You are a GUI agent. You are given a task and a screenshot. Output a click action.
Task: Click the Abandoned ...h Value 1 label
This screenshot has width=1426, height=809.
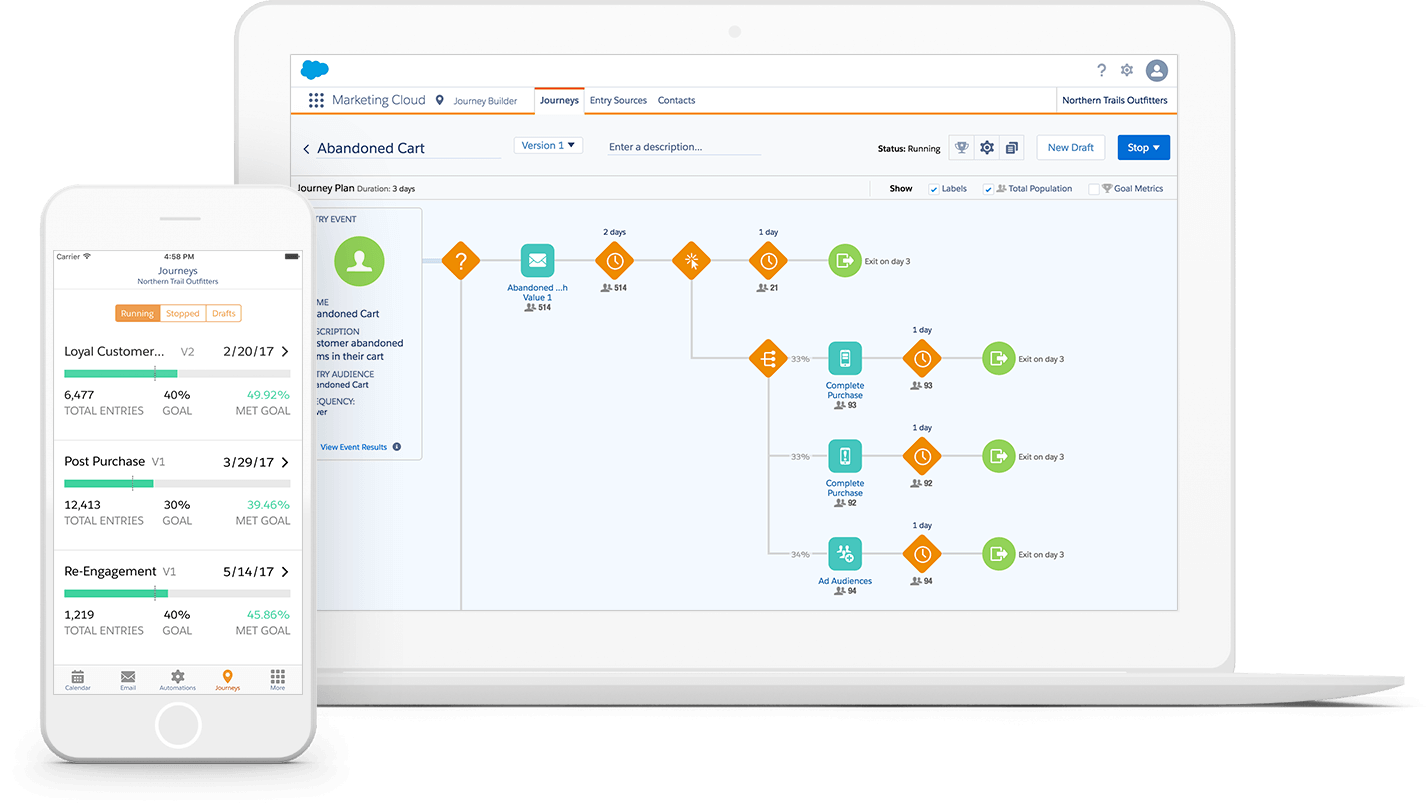pyautogui.click(x=537, y=293)
